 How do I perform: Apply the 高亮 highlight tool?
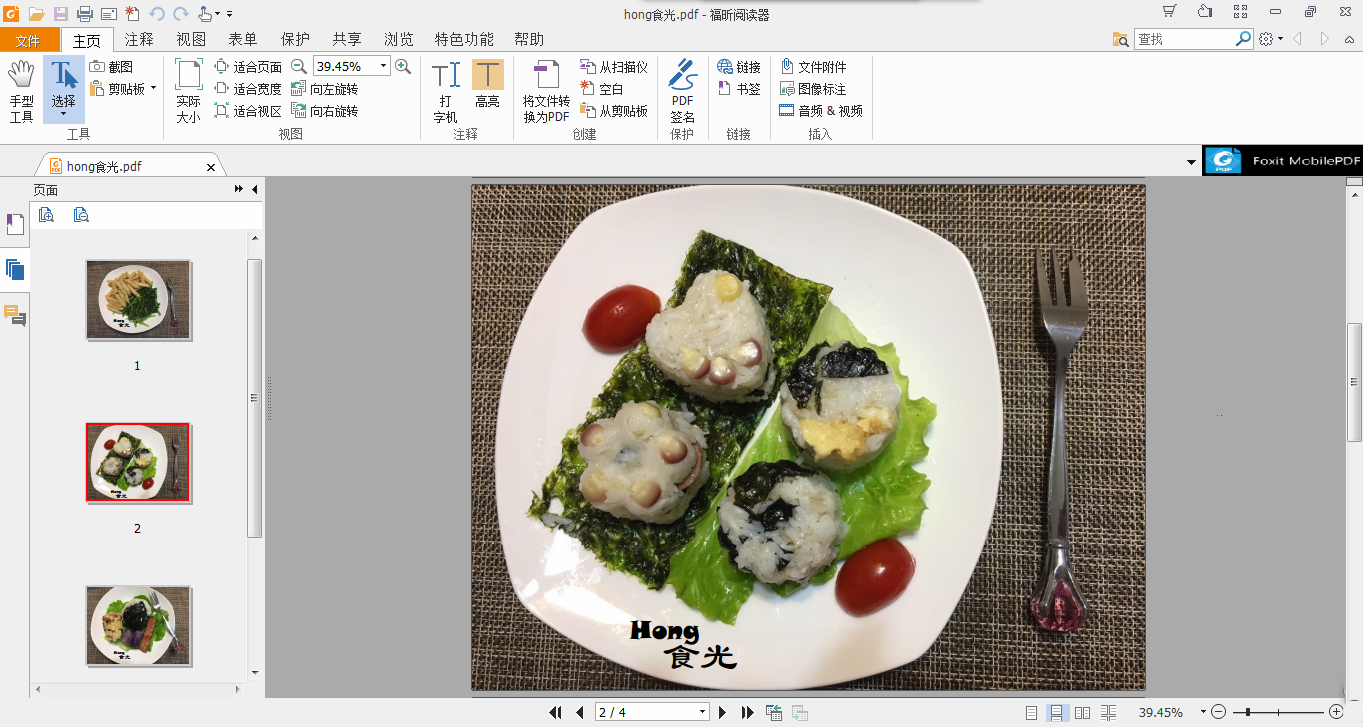tap(487, 88)
